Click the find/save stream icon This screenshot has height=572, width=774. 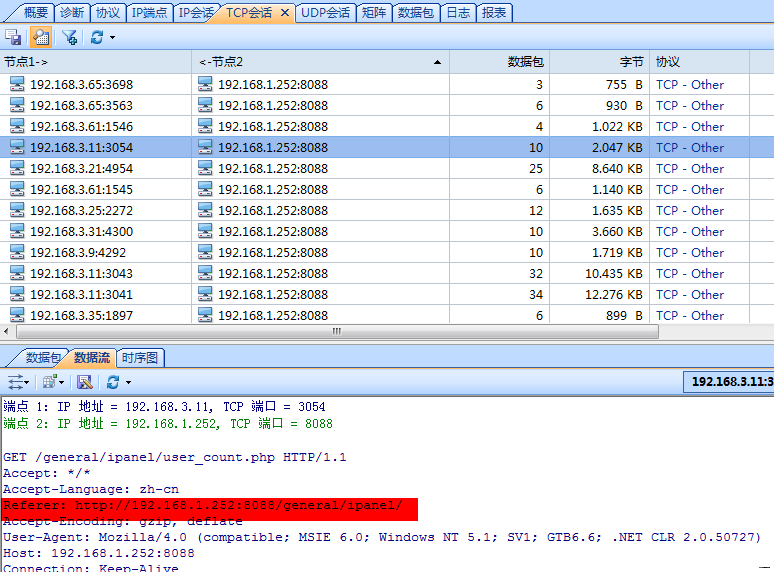pyautogui.click(x=84, y=382)
